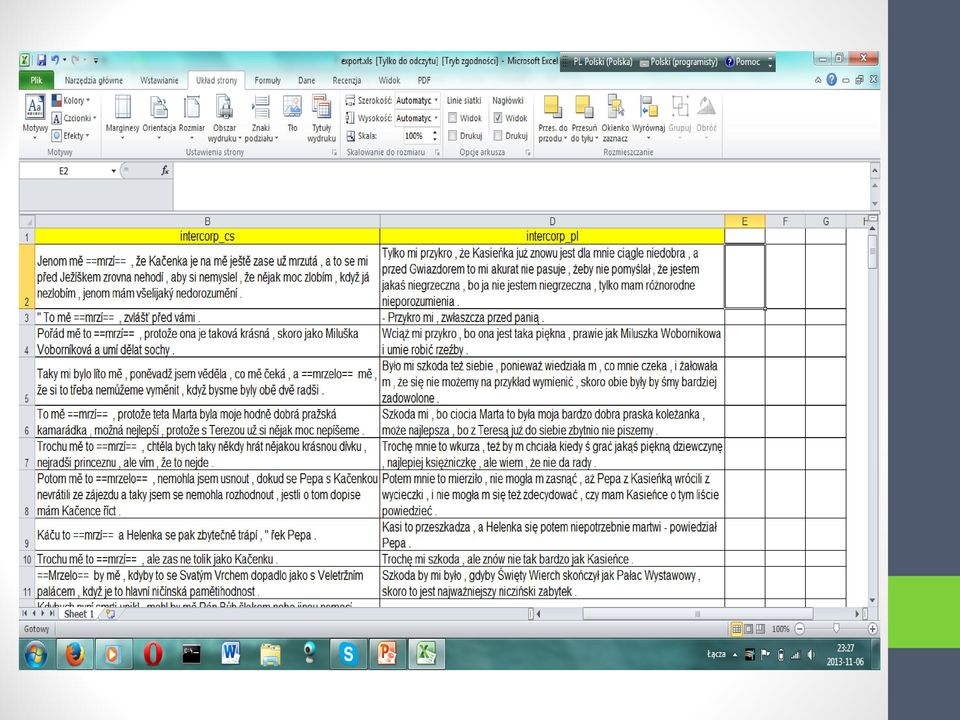Click the horizontal scrollbar of the sheet
The height and width of the screenshot is (720, 960).
[x=697, y=613]
